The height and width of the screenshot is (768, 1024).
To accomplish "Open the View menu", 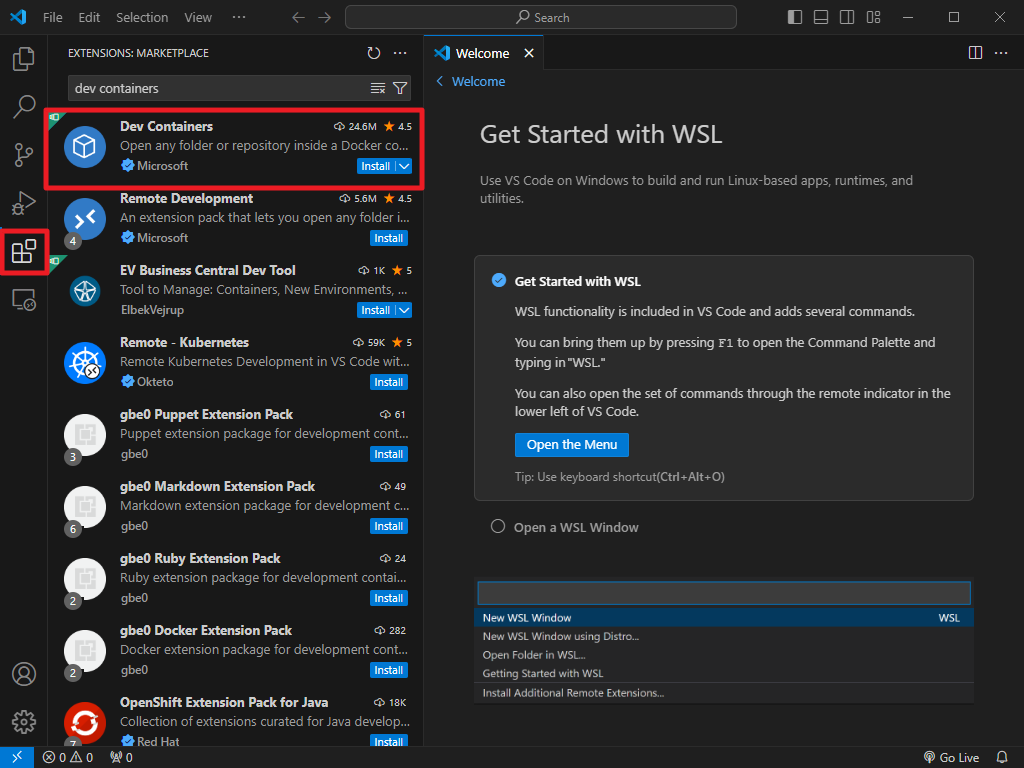I will click(197, 17).
